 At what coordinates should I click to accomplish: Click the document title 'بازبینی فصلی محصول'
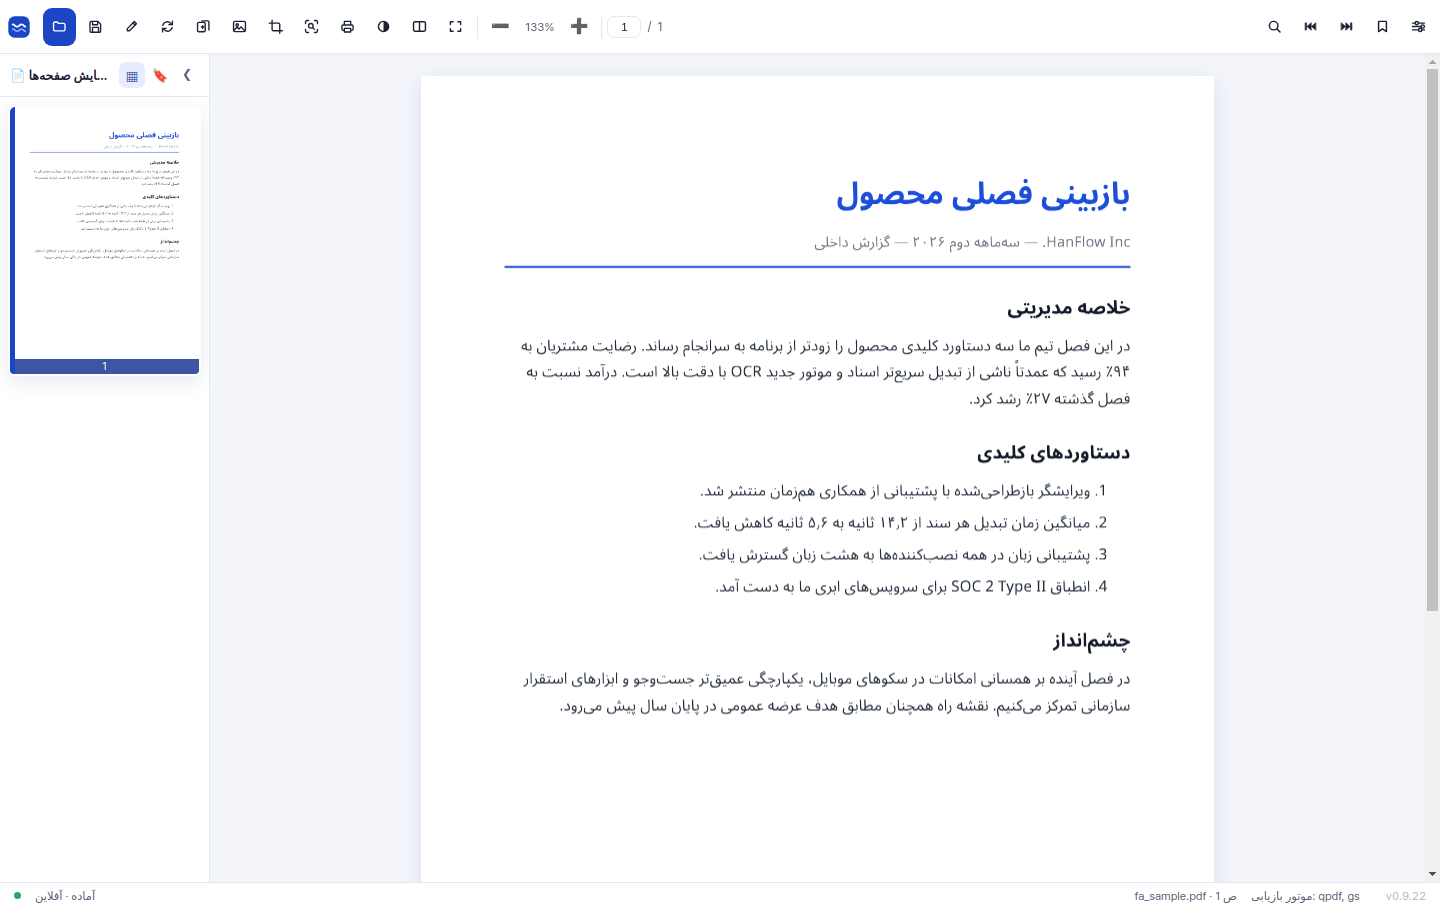point(983,193)
